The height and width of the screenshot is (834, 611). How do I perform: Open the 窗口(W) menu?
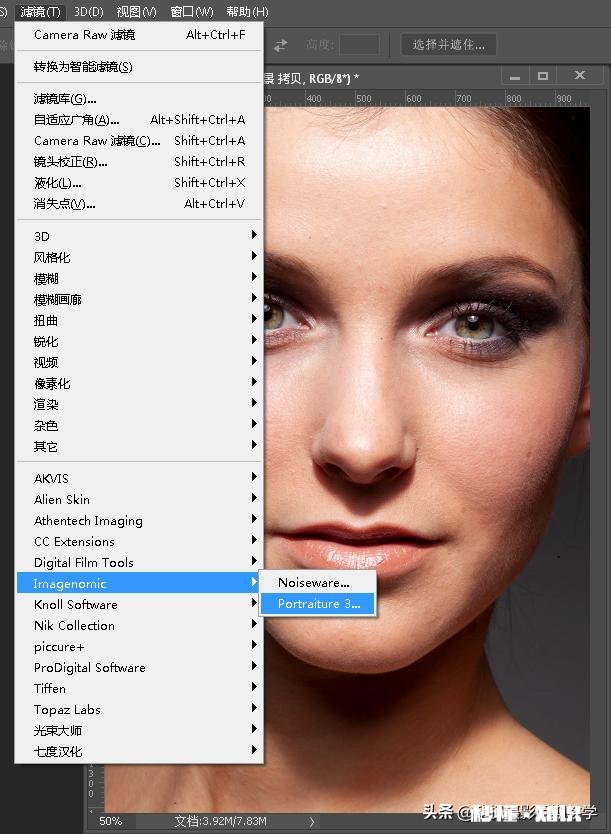[191, 12]
